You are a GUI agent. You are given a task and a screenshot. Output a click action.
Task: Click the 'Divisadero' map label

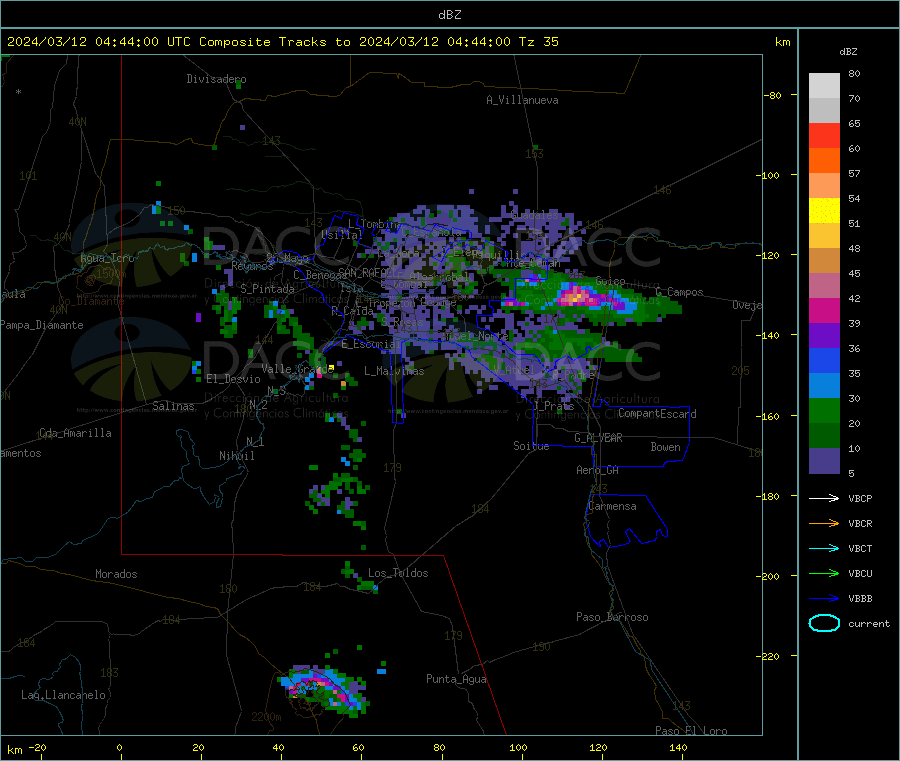[x=216, y=79]
